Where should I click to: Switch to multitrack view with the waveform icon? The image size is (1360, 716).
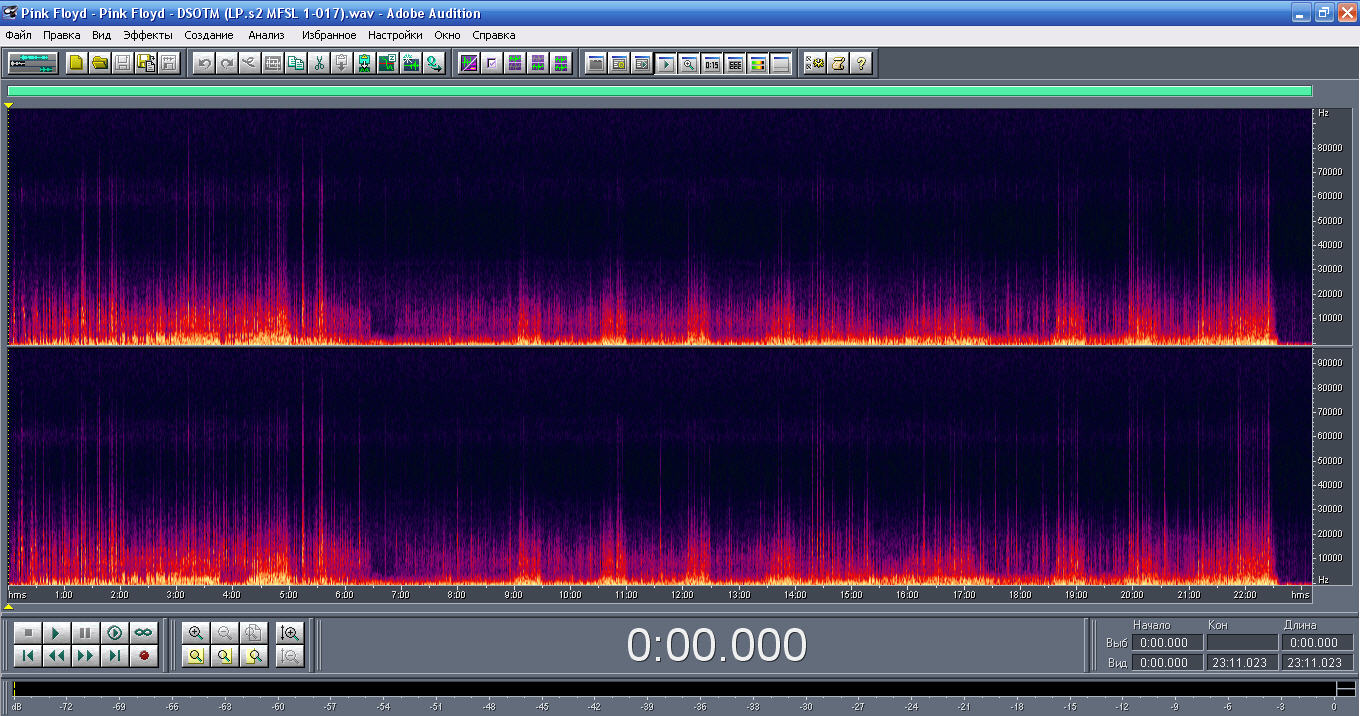pos(33,63)
